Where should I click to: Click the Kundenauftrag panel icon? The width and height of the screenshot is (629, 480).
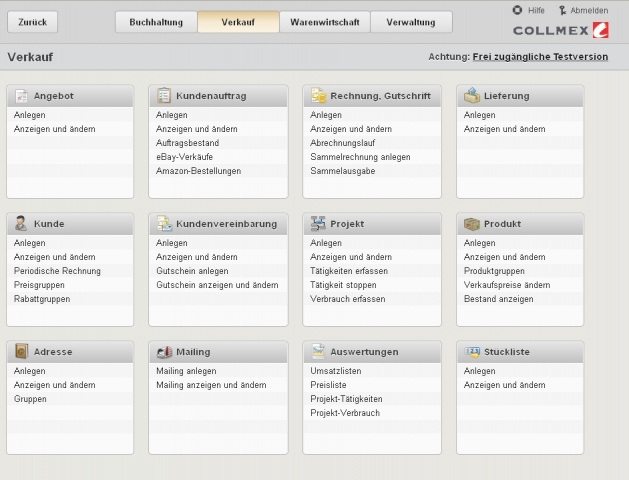click(x=163, y=96)
